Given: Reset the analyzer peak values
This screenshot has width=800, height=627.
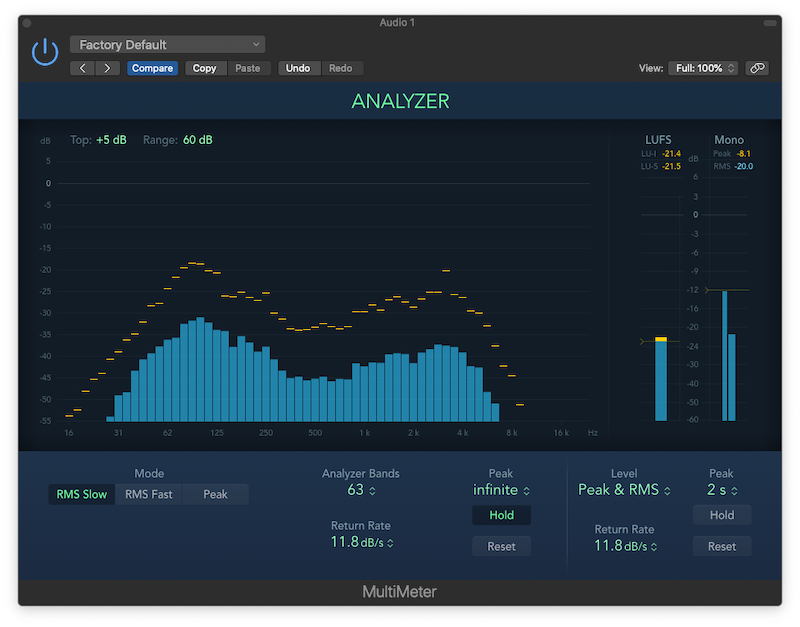Looking at the screenshot, I should tap(502, 546).
